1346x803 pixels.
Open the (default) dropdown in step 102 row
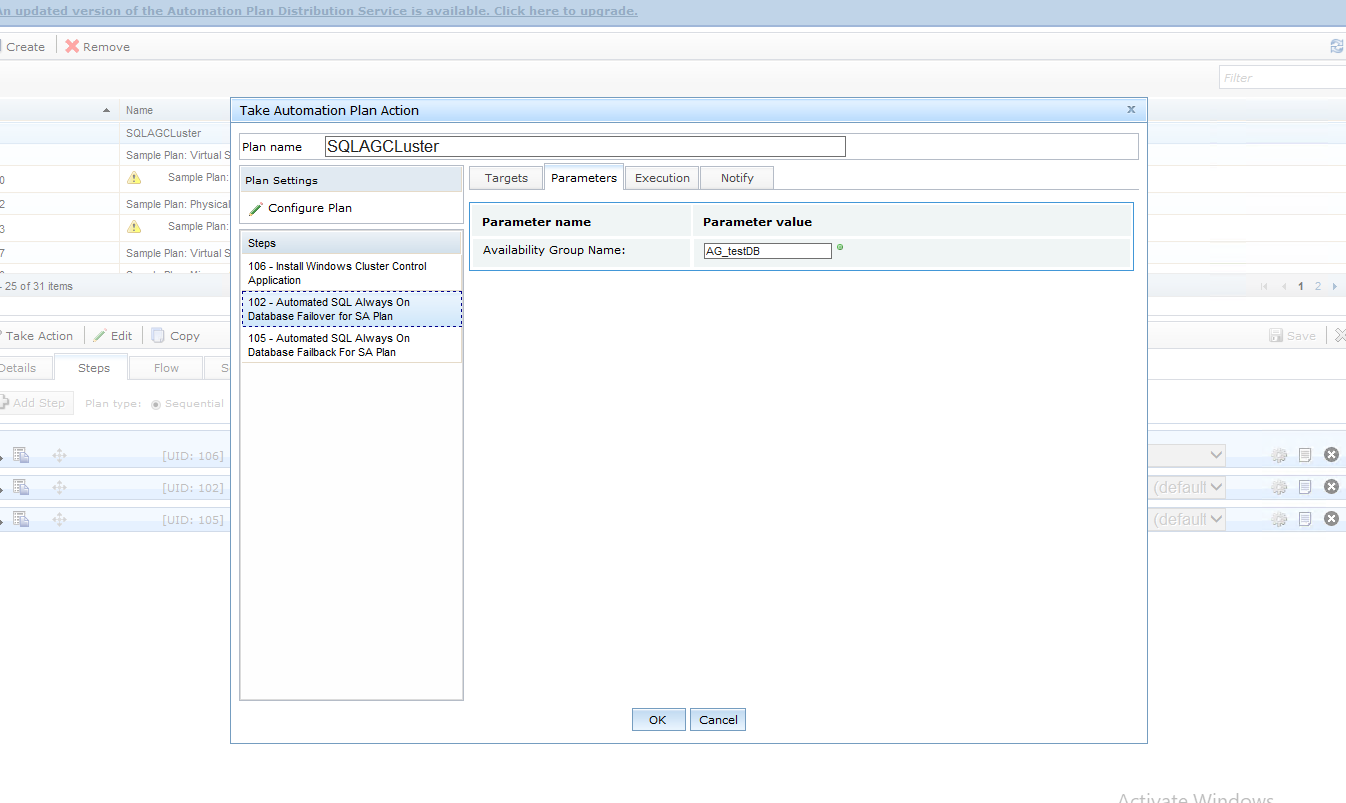pos(1186,487)
